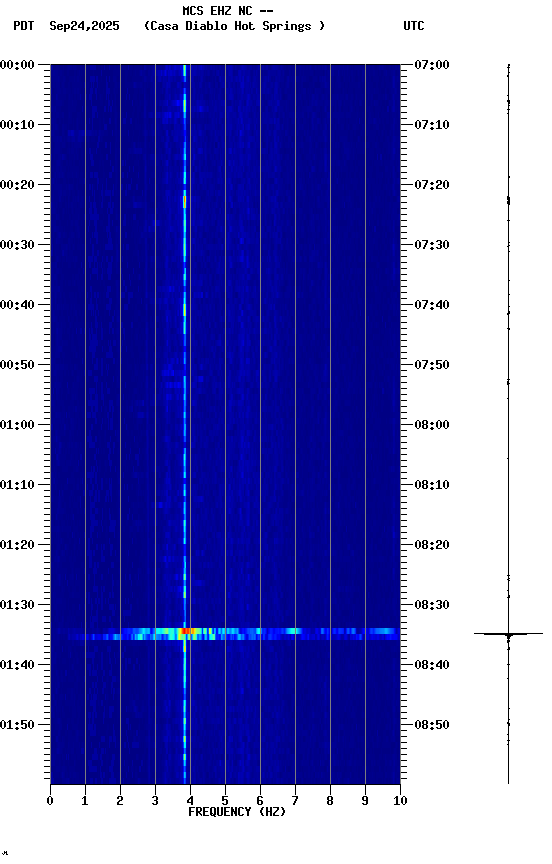This screenshot has width=552, height=864.
Task: Click the UTC time label '08:50'
Action: 432,725
